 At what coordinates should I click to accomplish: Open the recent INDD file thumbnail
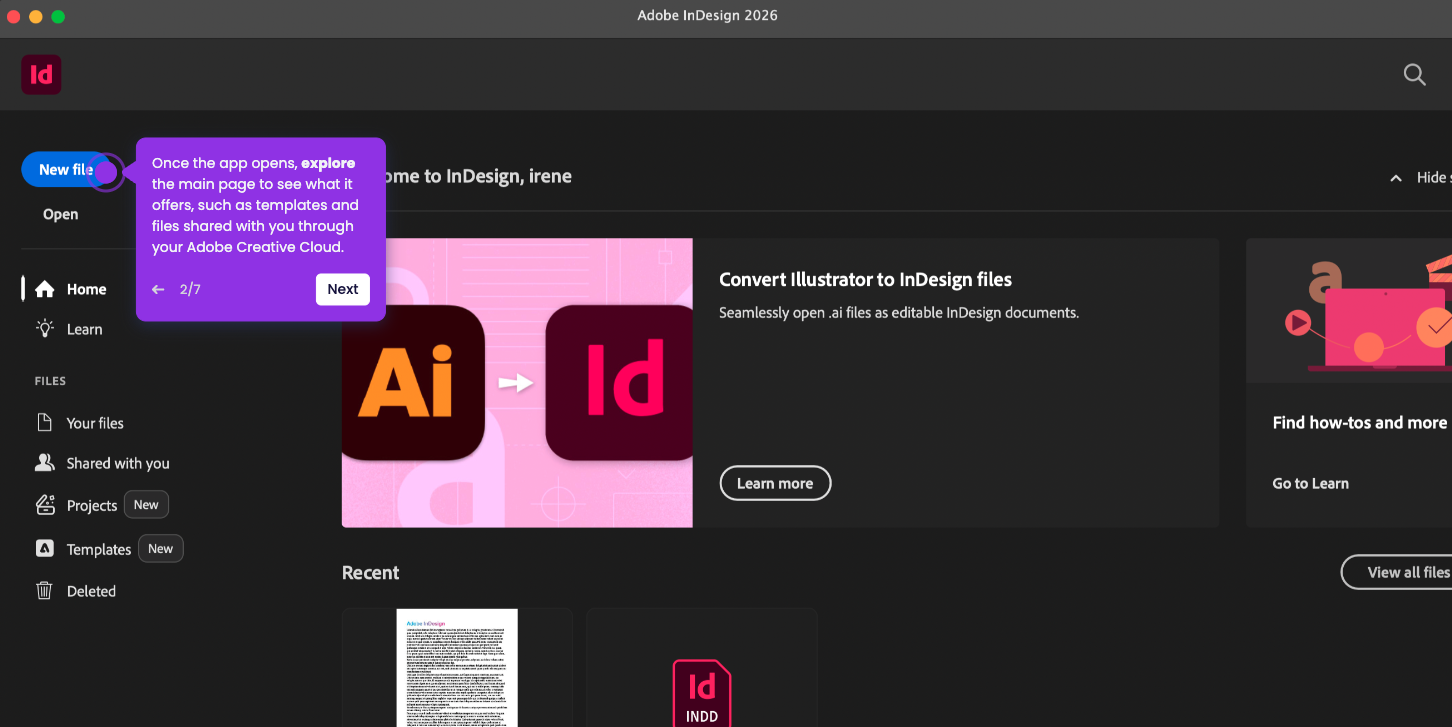point(702,668)
